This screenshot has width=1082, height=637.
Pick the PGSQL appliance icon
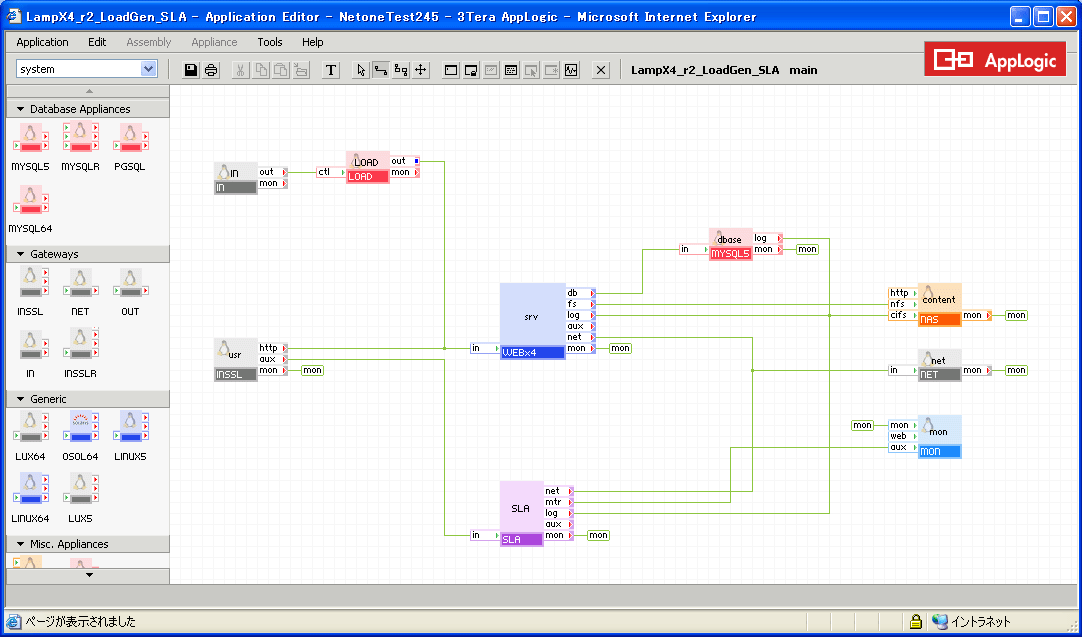[130, 138]
